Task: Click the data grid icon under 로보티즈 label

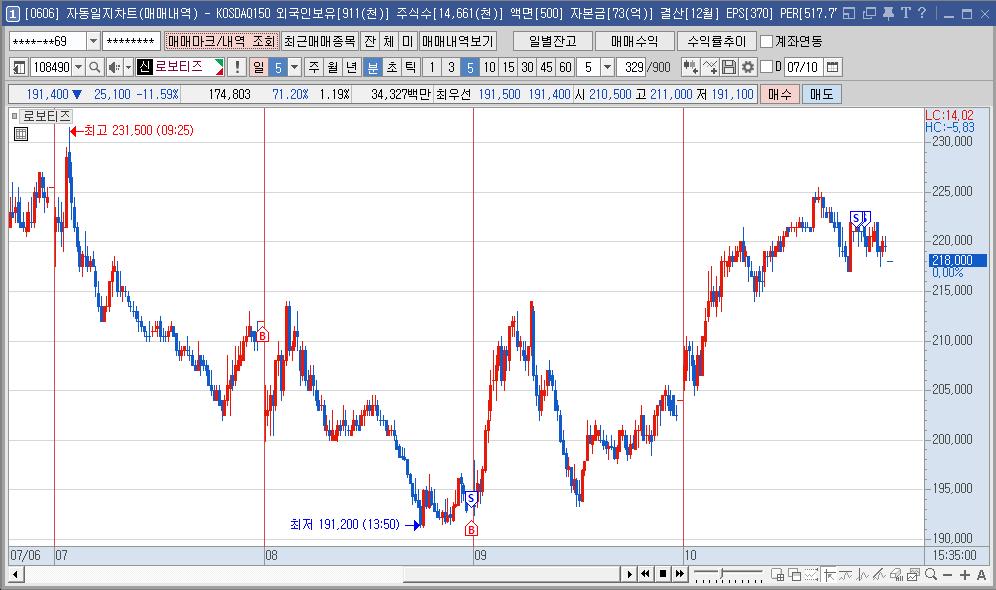Action: pos(21,134)
